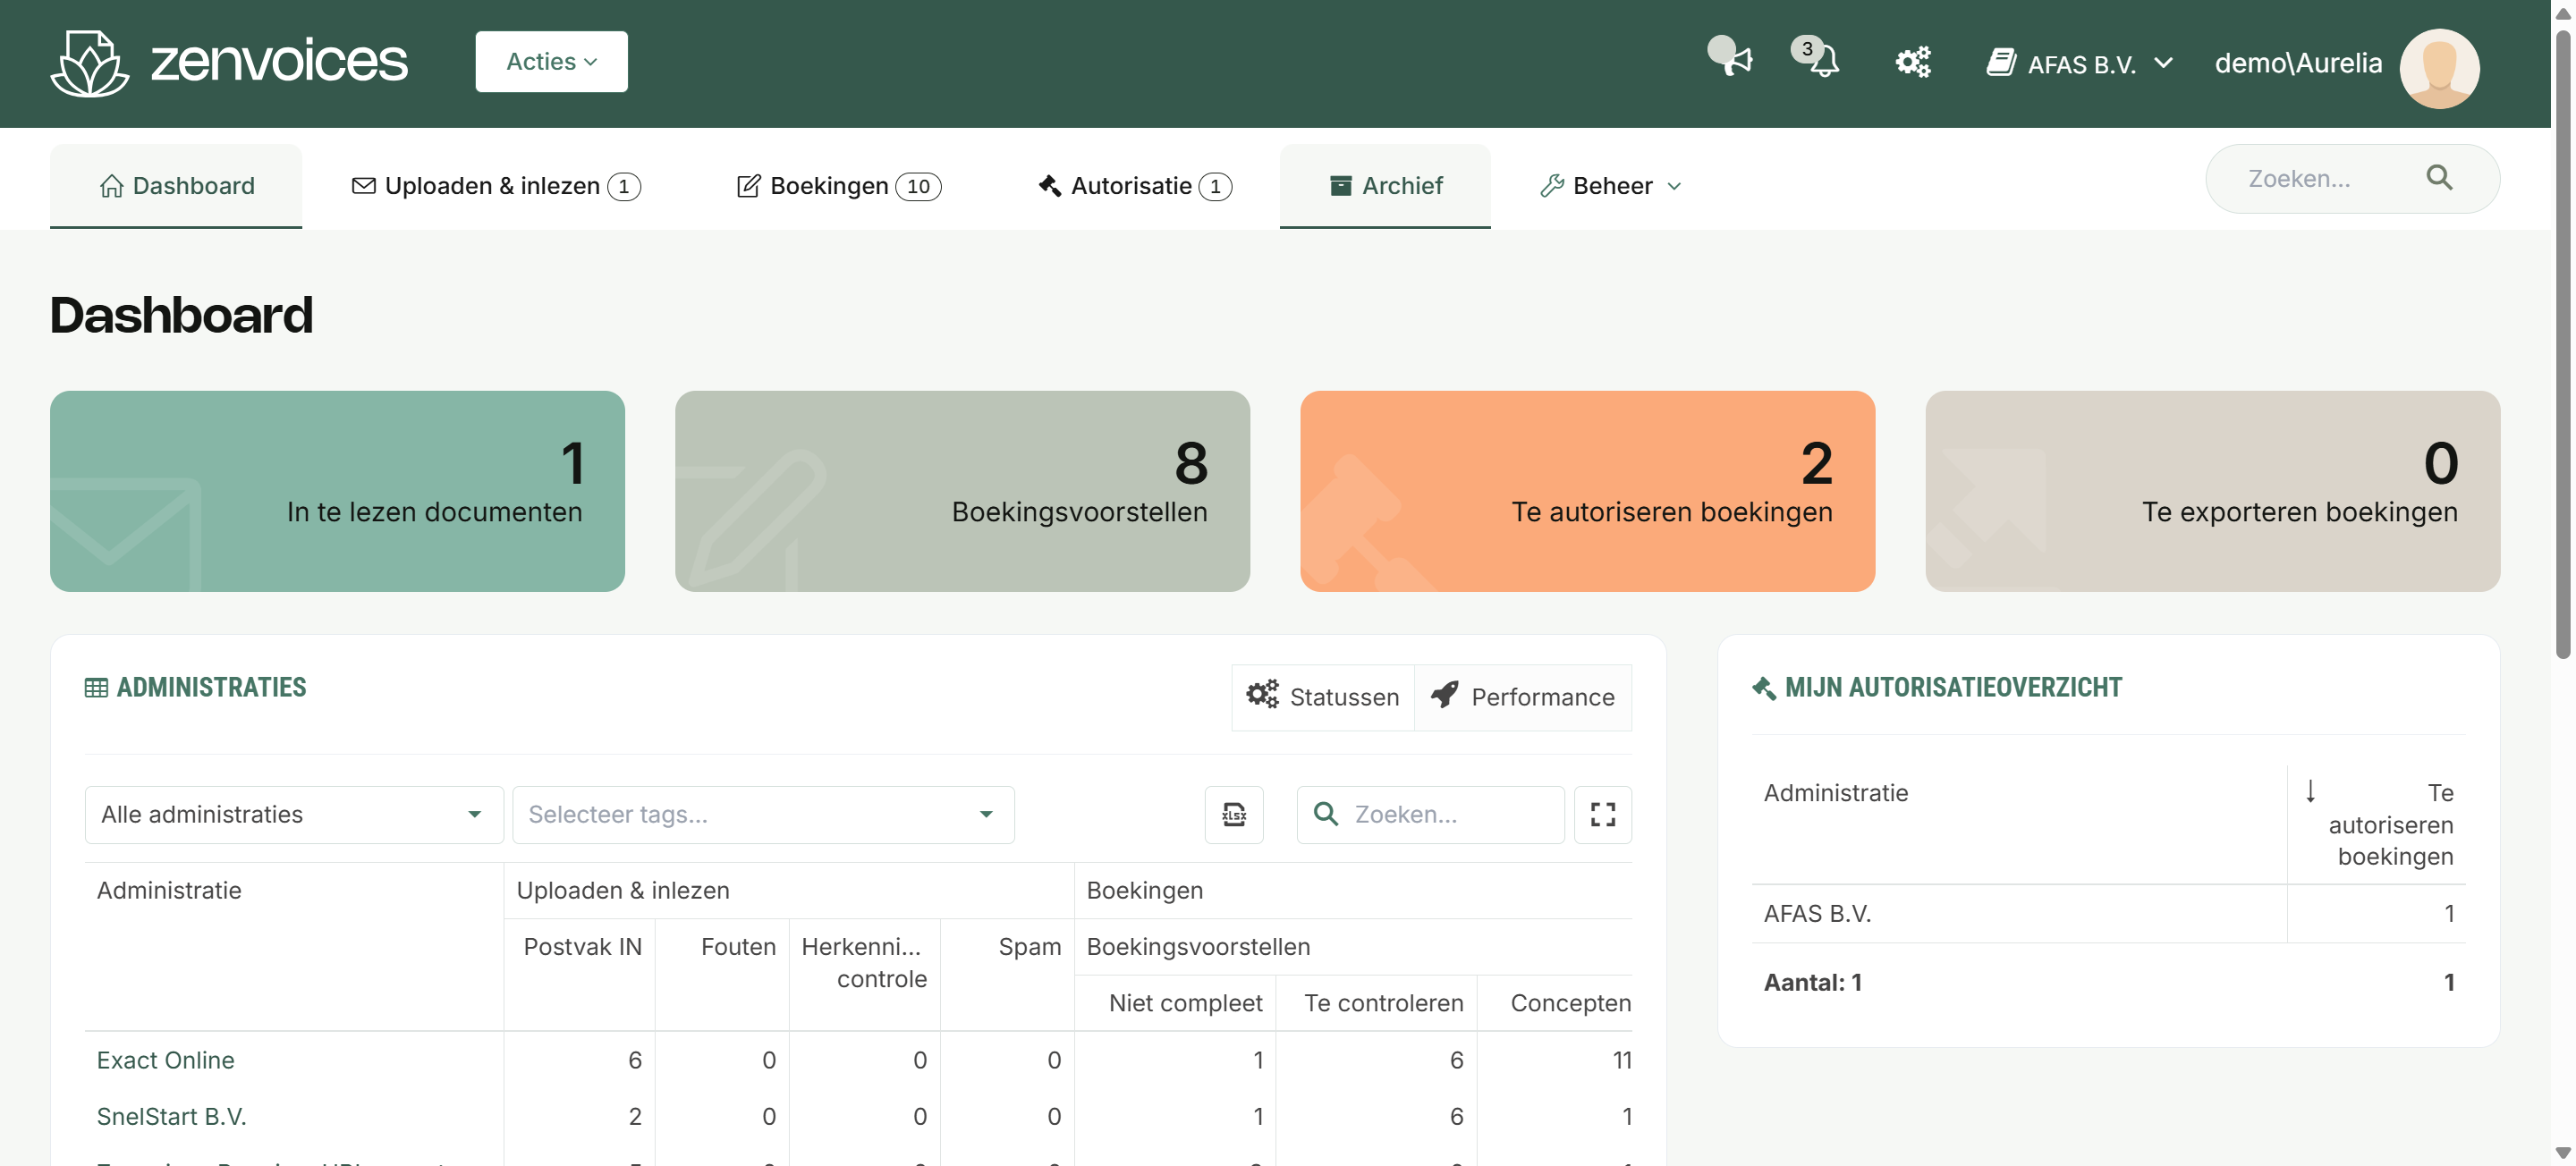2576x1166 pixels.
Task: Toggle the Performance view button
Action: [x=1522, y=697]
